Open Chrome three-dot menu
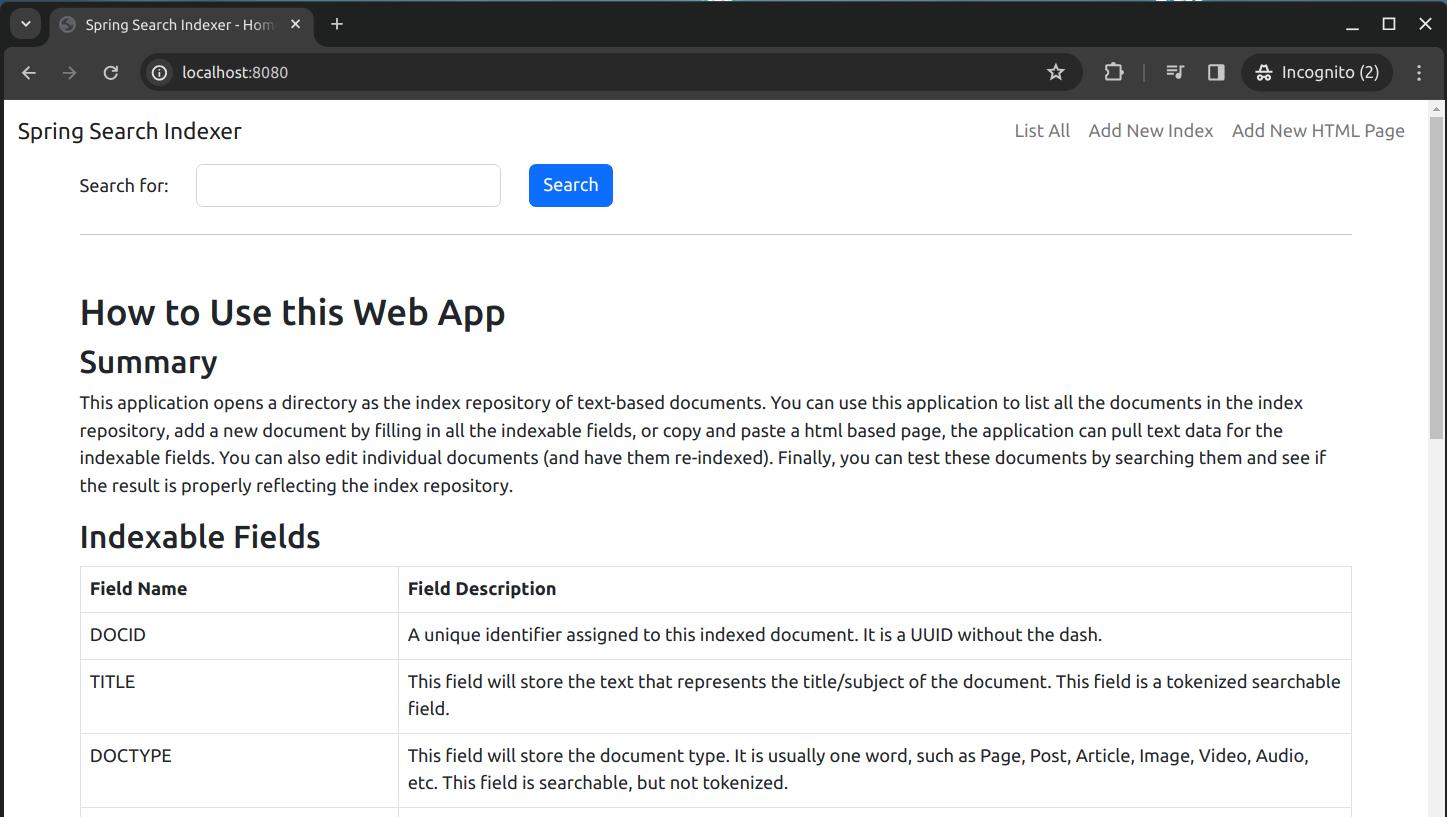The image size is (1447, 817). [x=1418, y=72]
